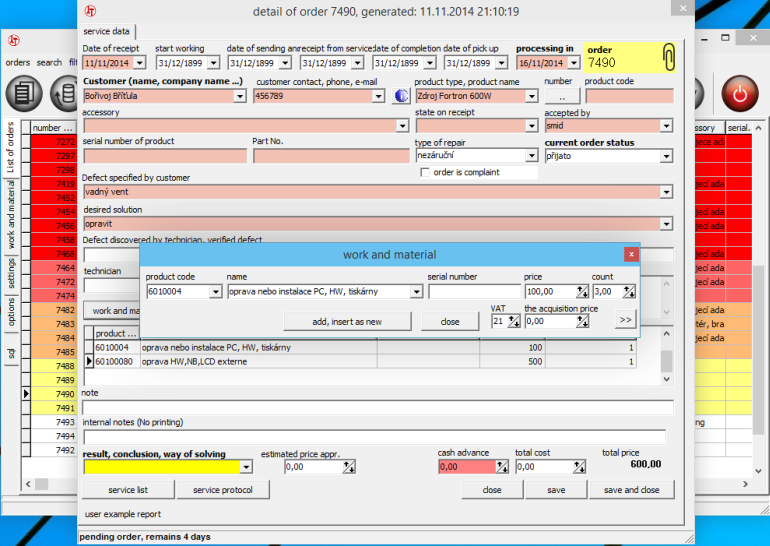This screenshot has width=770, height=546.
Task: Expand the processing in date dropdown
Action: (x=574, y=63)
